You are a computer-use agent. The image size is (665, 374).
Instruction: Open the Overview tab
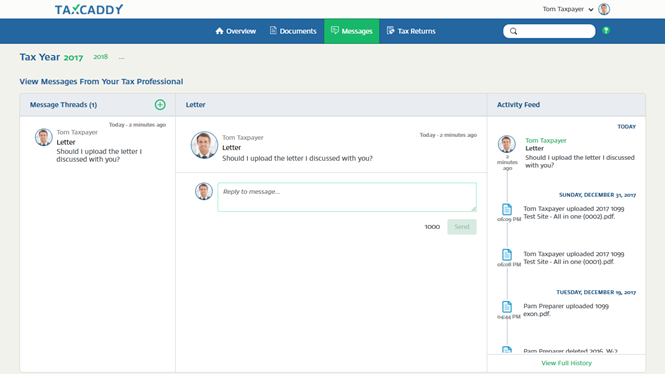[x=235, y=31]
